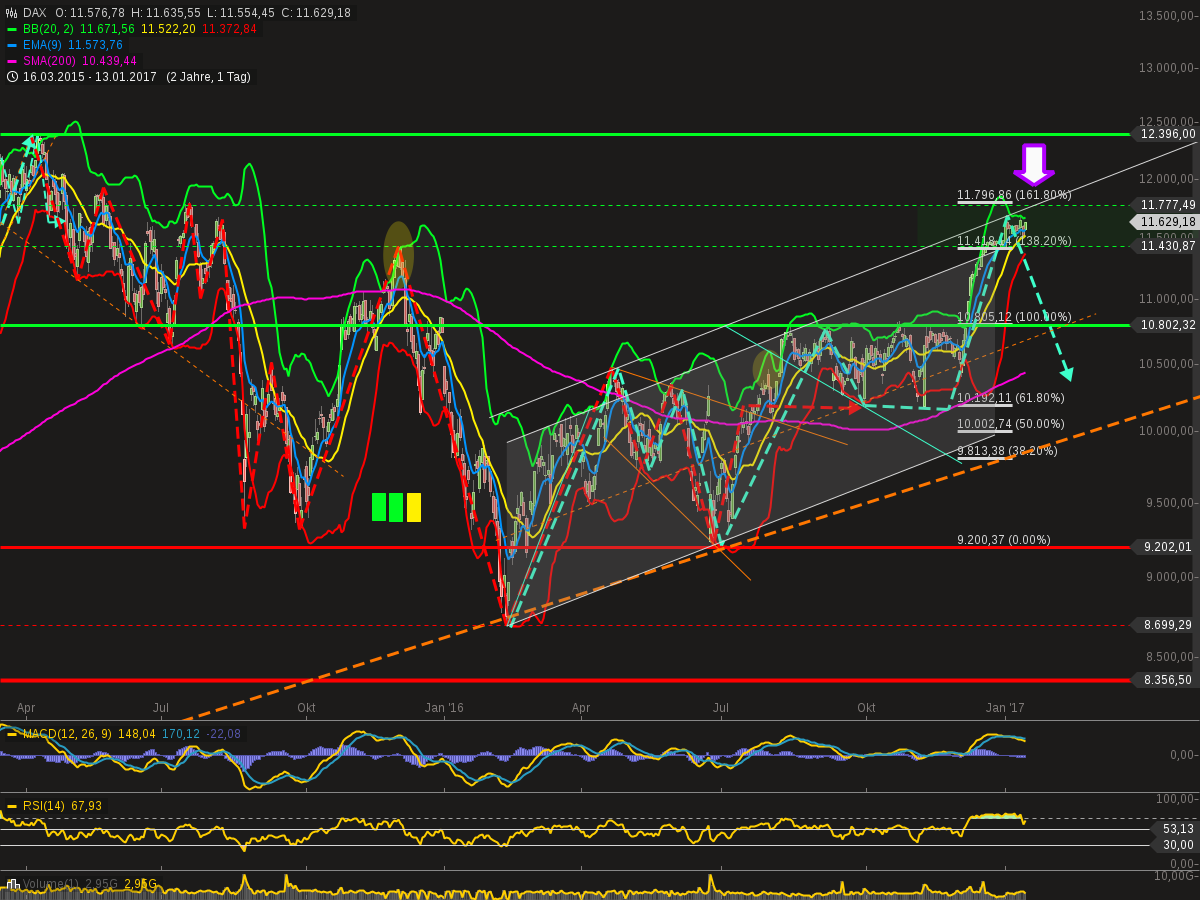
Task: Click the 8.356,50 price tag
Action: [1164, 680]
